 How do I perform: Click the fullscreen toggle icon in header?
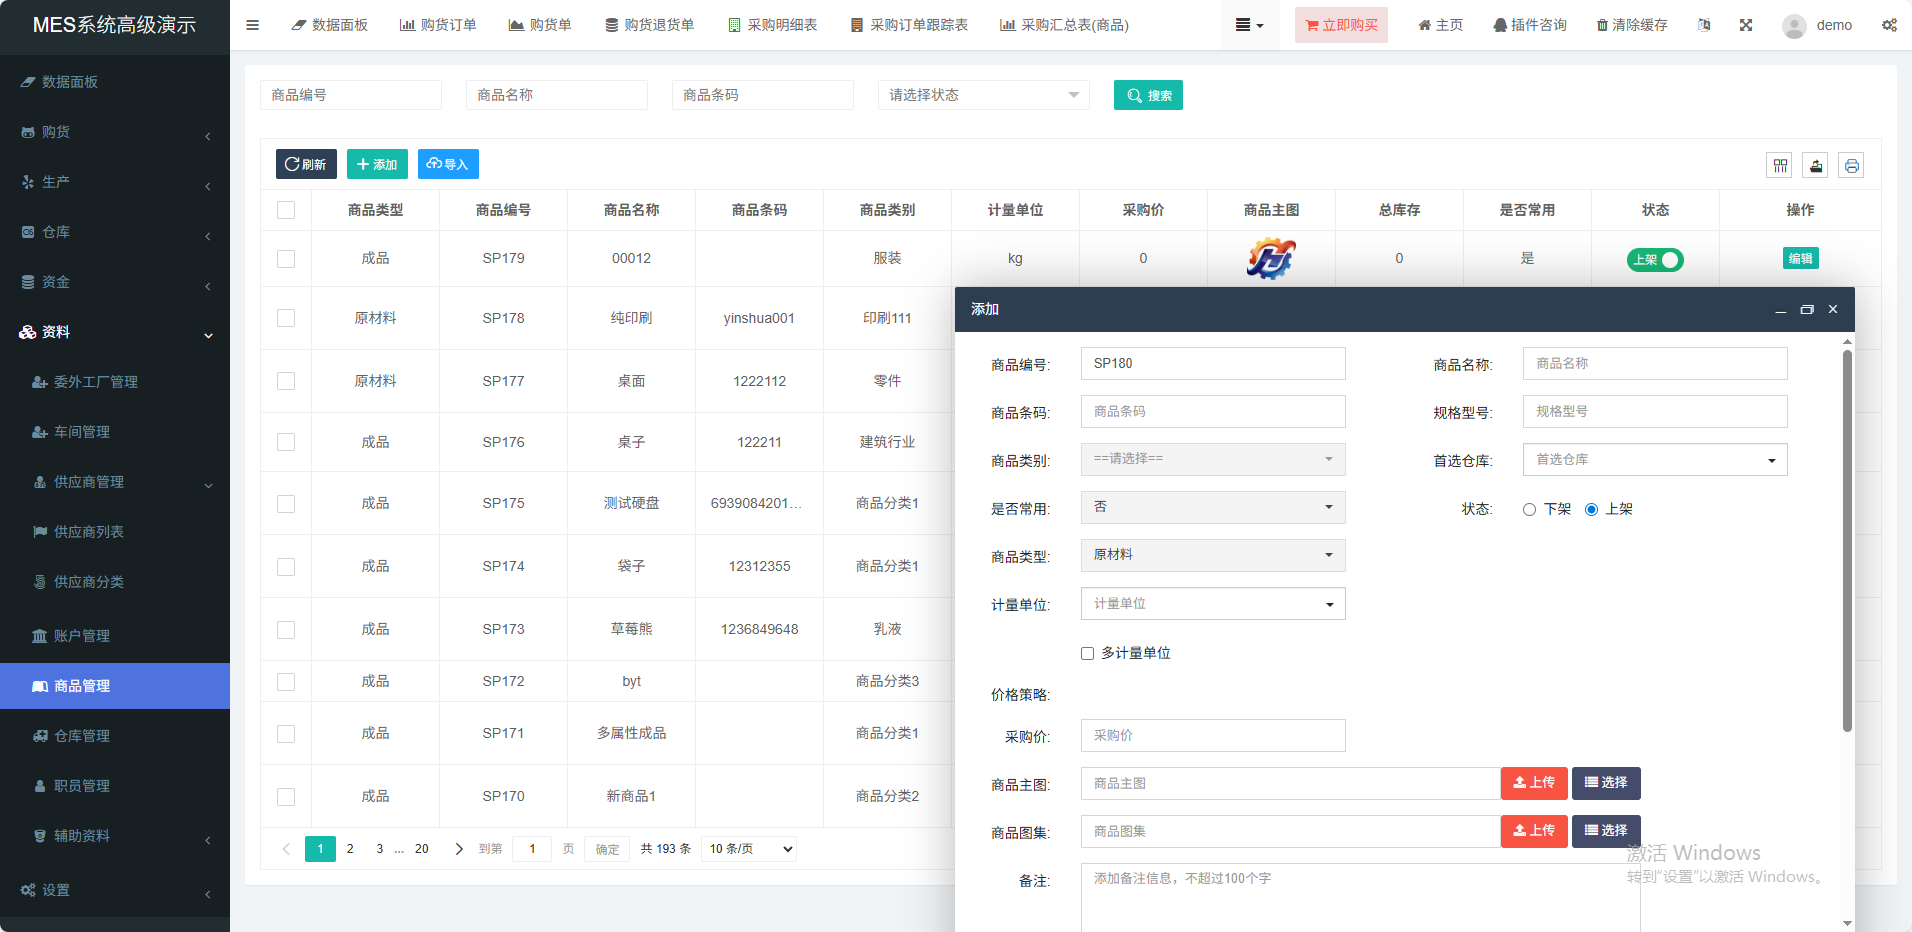tap(1746, 25)
